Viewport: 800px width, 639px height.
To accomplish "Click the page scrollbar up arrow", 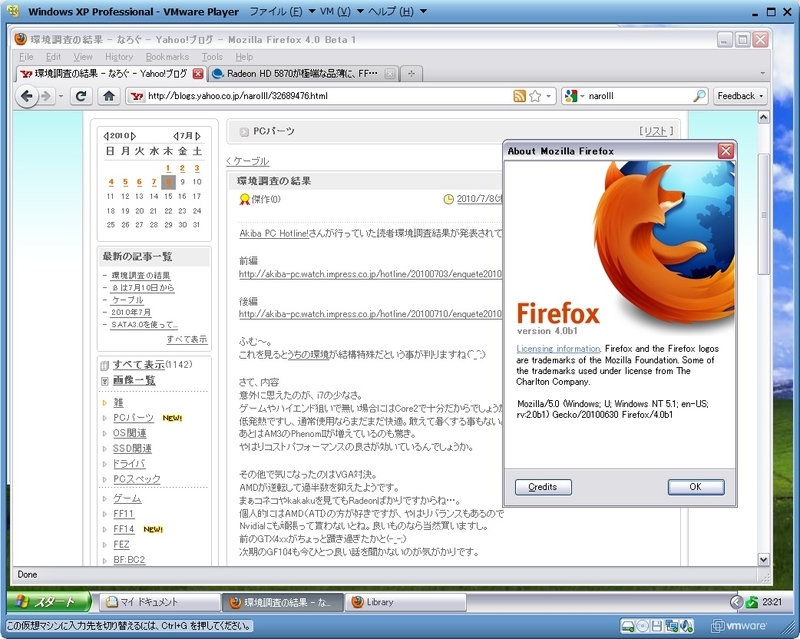I will (763, 117).
